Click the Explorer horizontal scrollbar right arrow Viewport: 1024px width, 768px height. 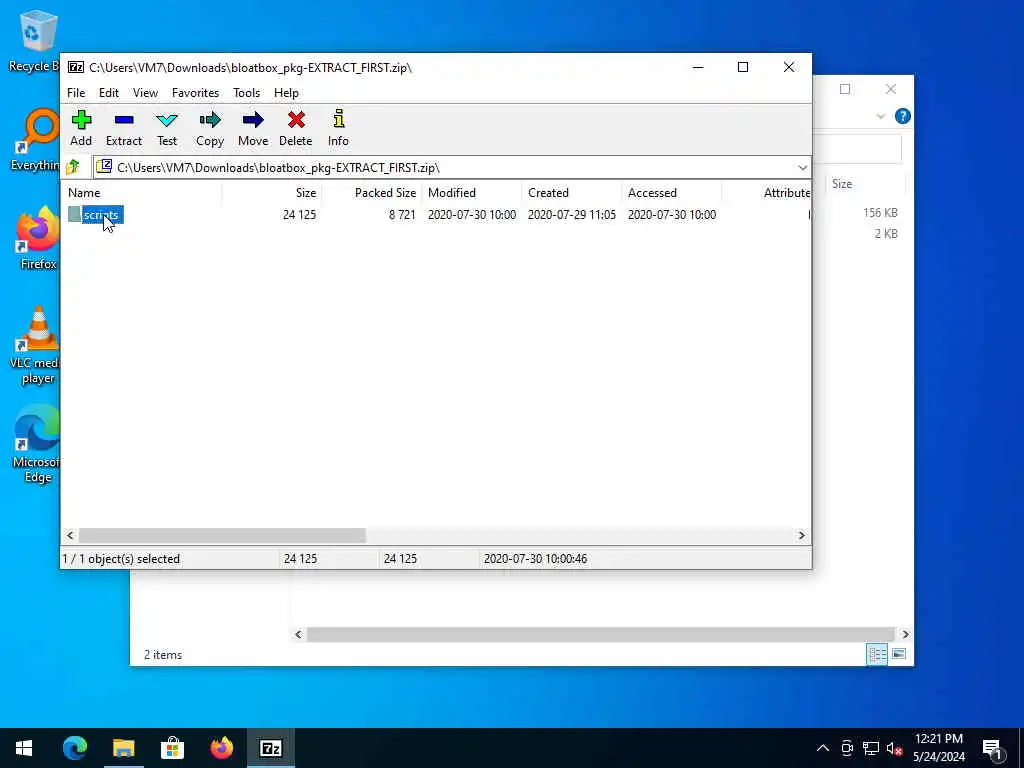pyautogui.click(x=905, y=634)
